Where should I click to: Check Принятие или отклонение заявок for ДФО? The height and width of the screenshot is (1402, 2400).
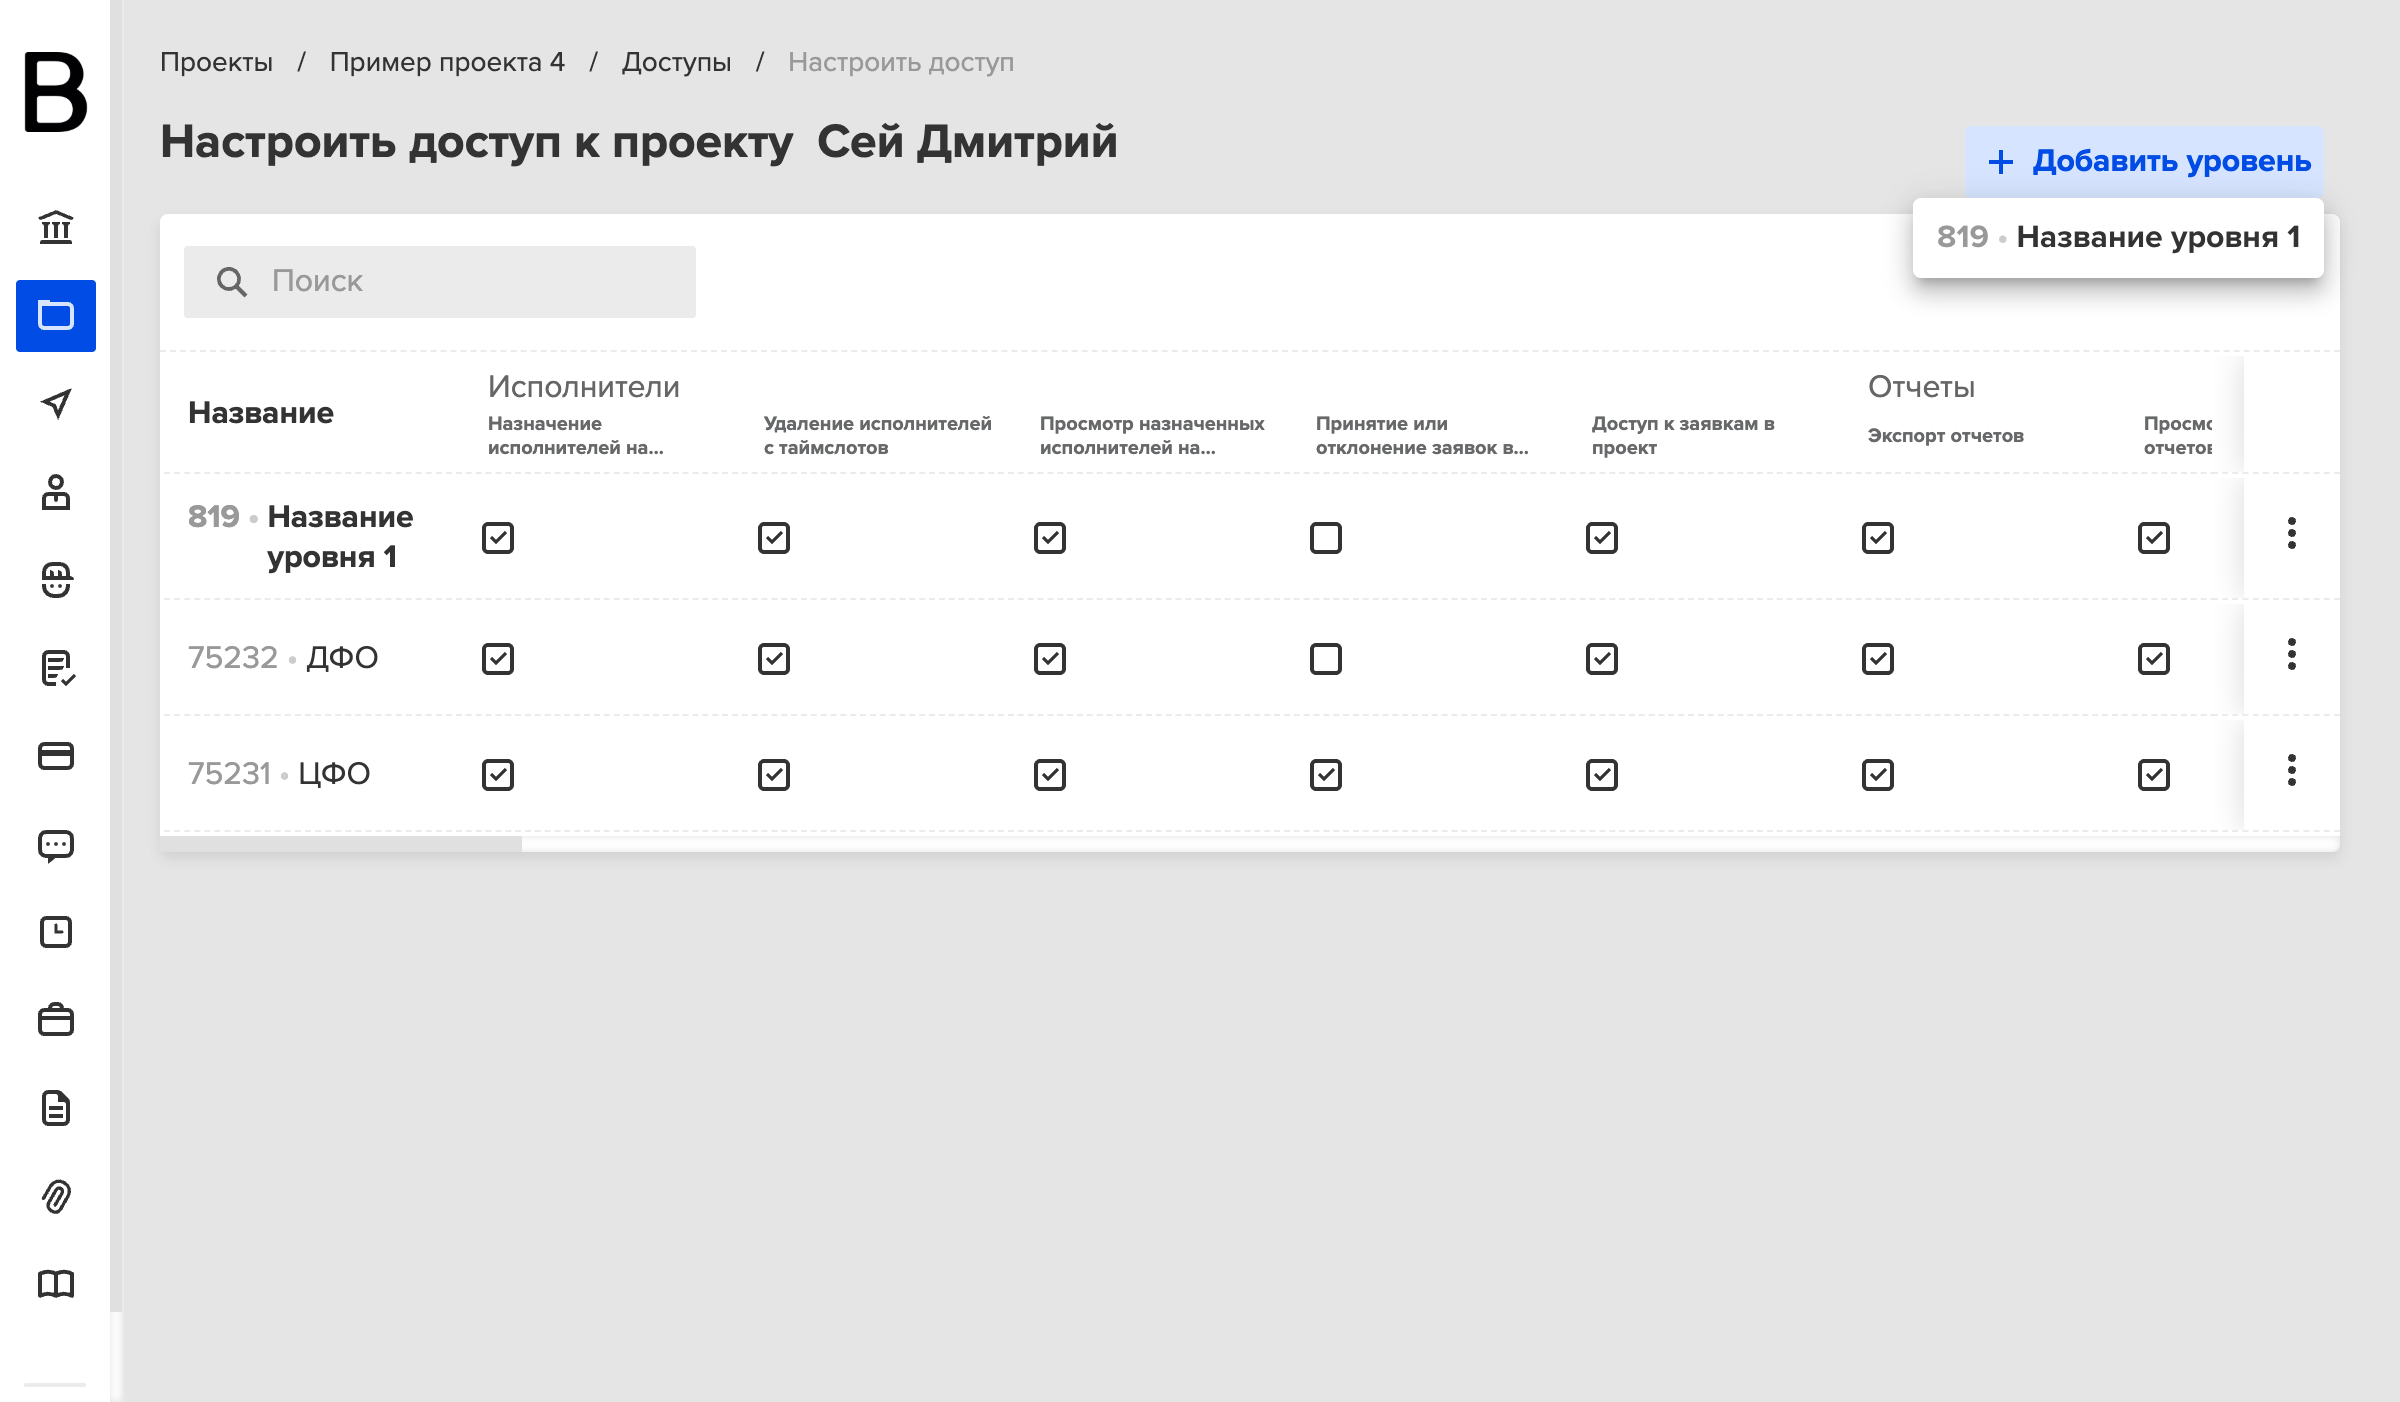click(1326, 659)
